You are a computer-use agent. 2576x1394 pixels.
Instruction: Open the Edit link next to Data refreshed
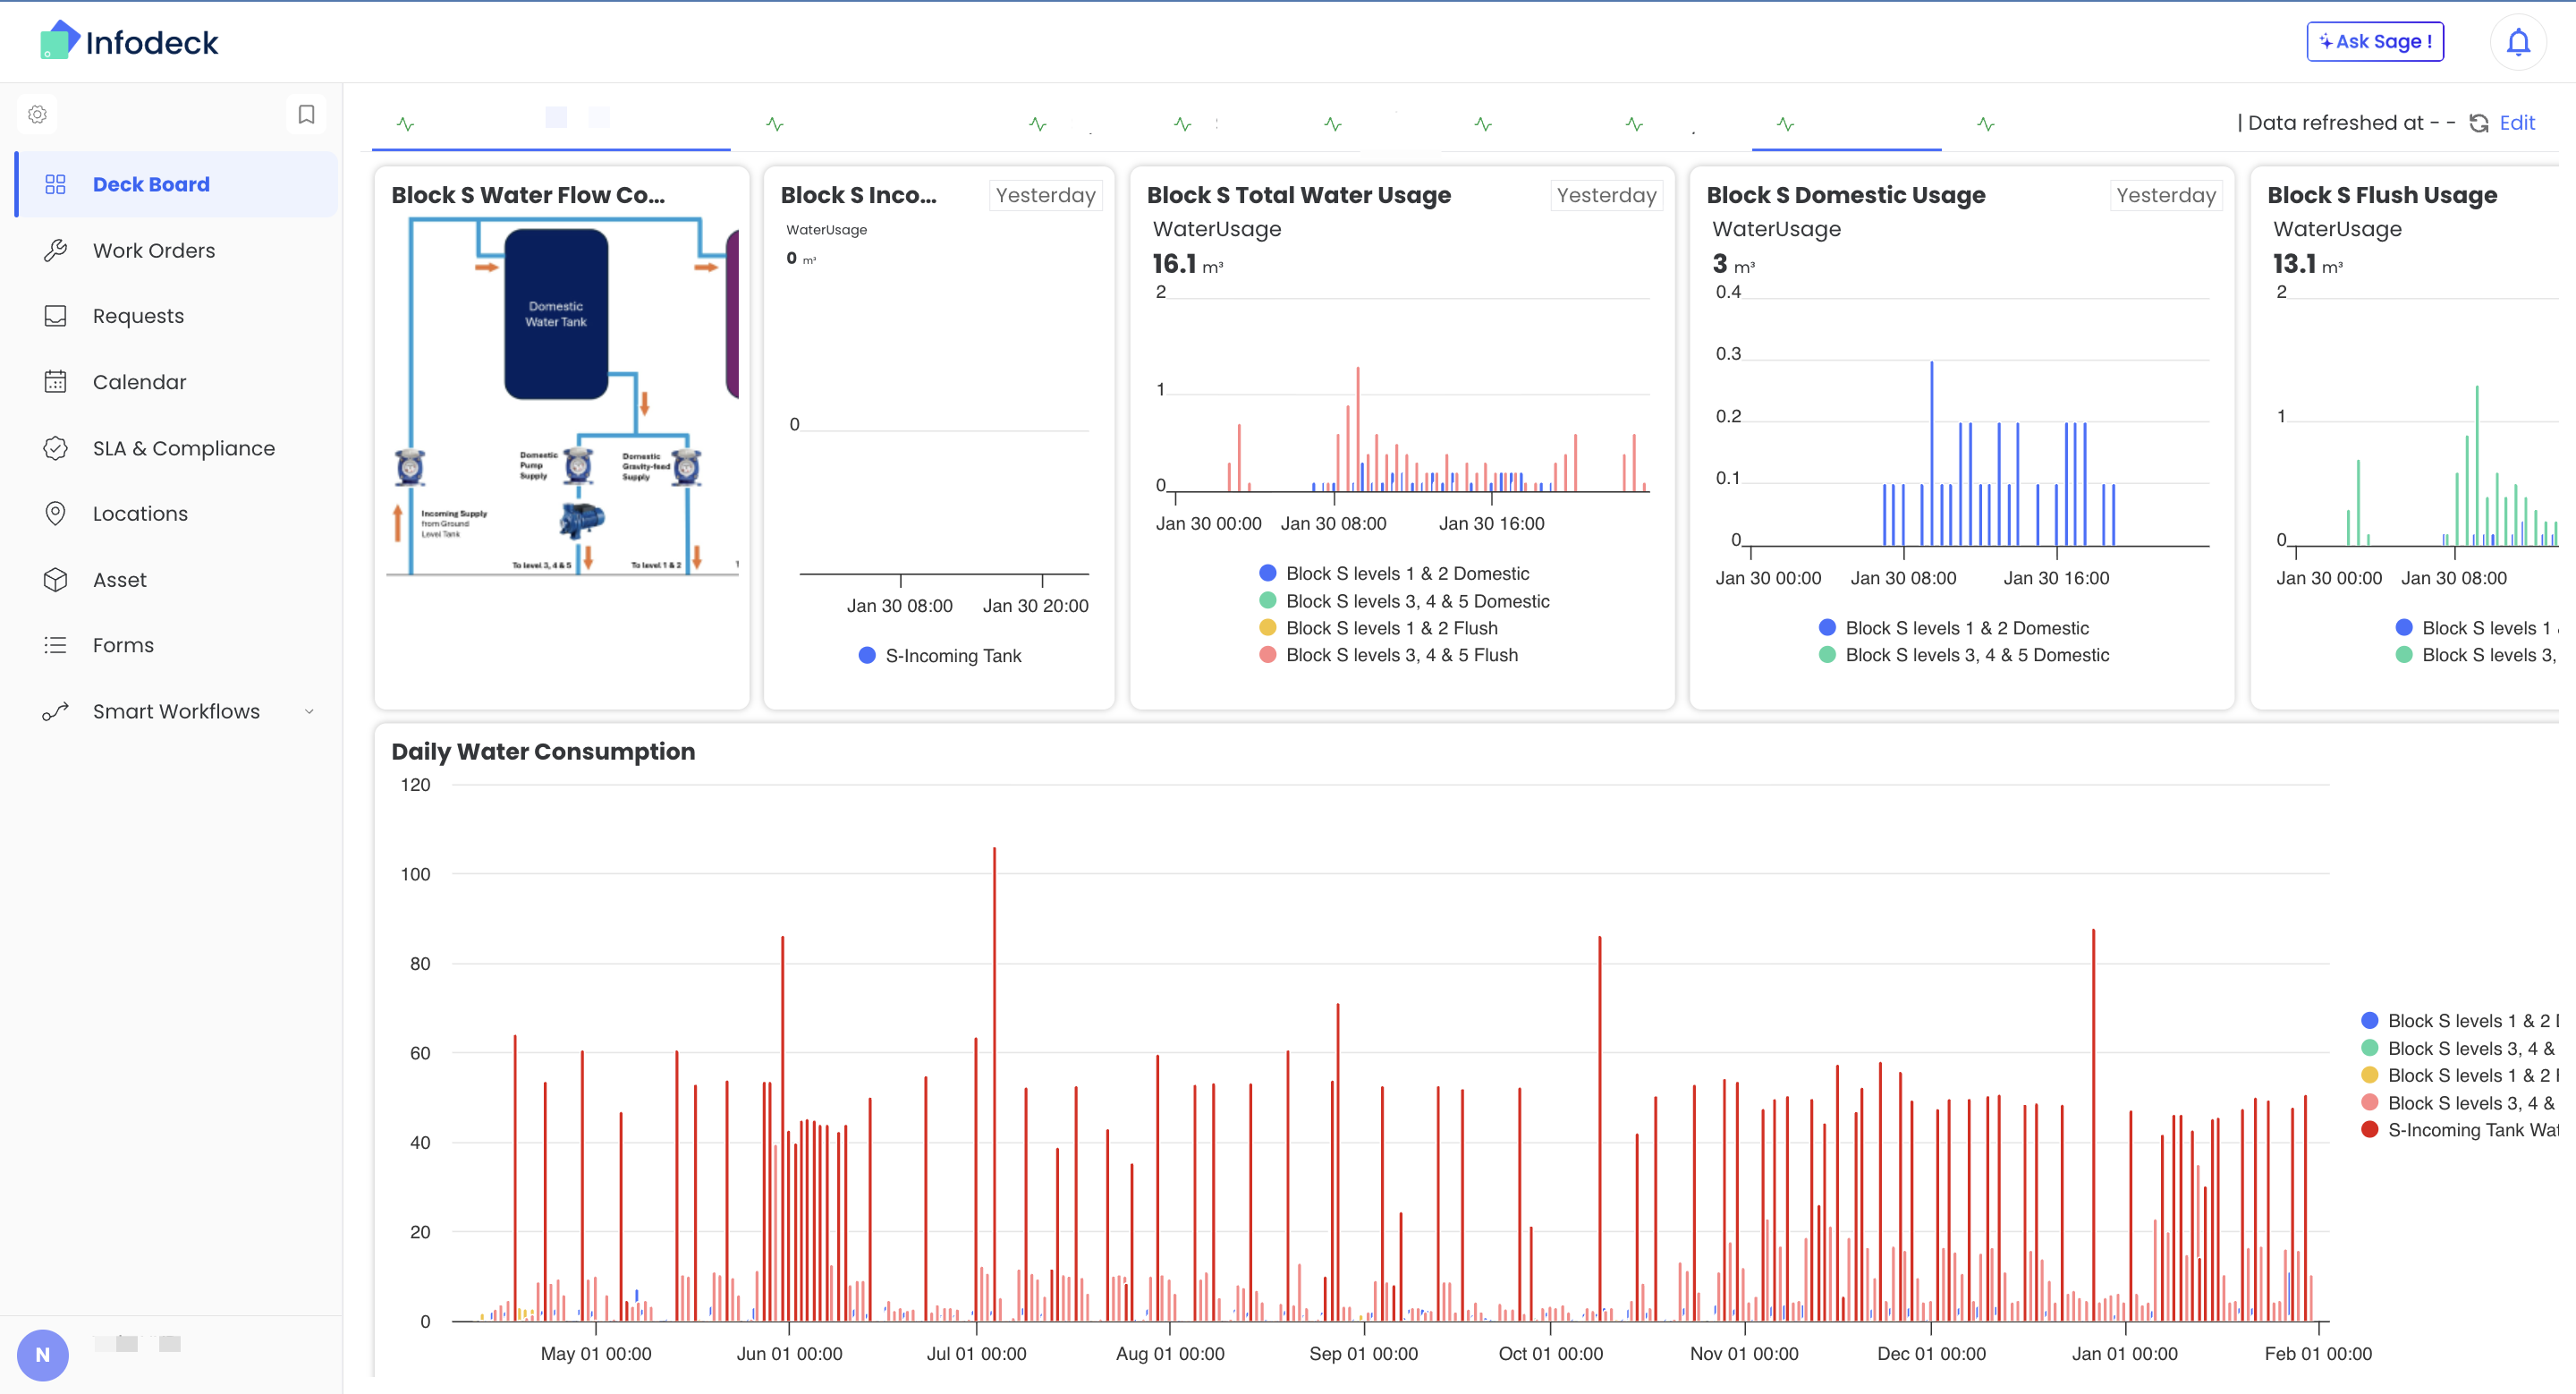[2517, 122]
